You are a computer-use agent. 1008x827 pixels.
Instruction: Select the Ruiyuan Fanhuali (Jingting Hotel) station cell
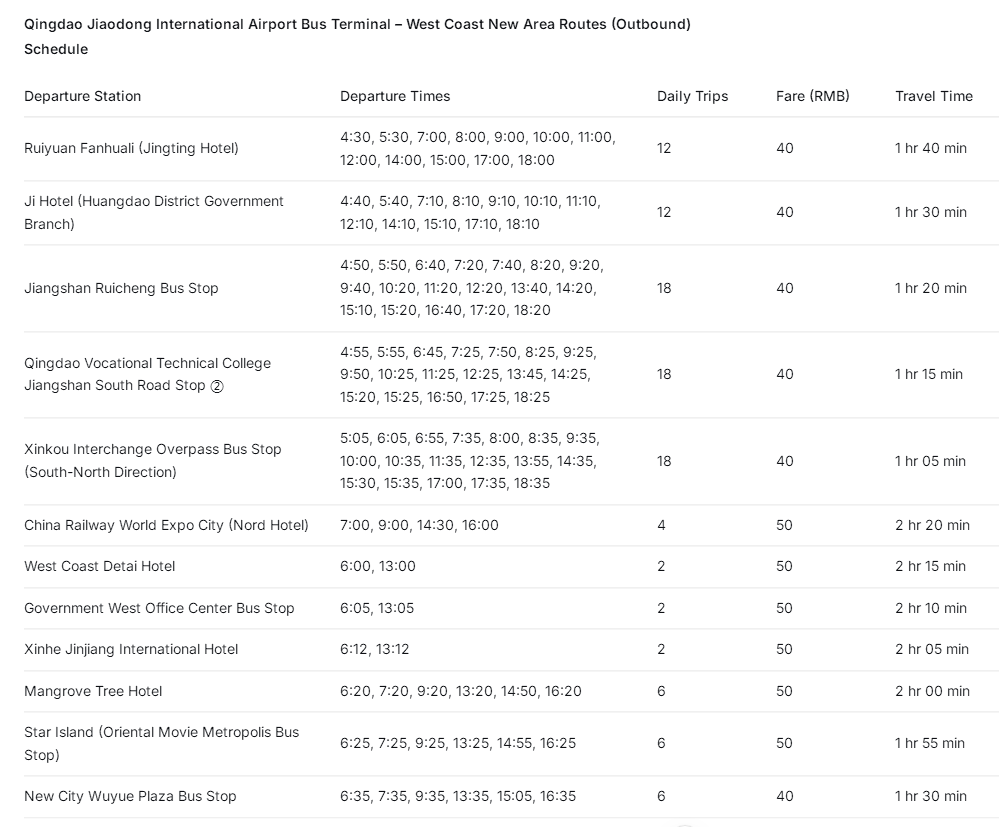pyautogui.click(x=131, y=149)
